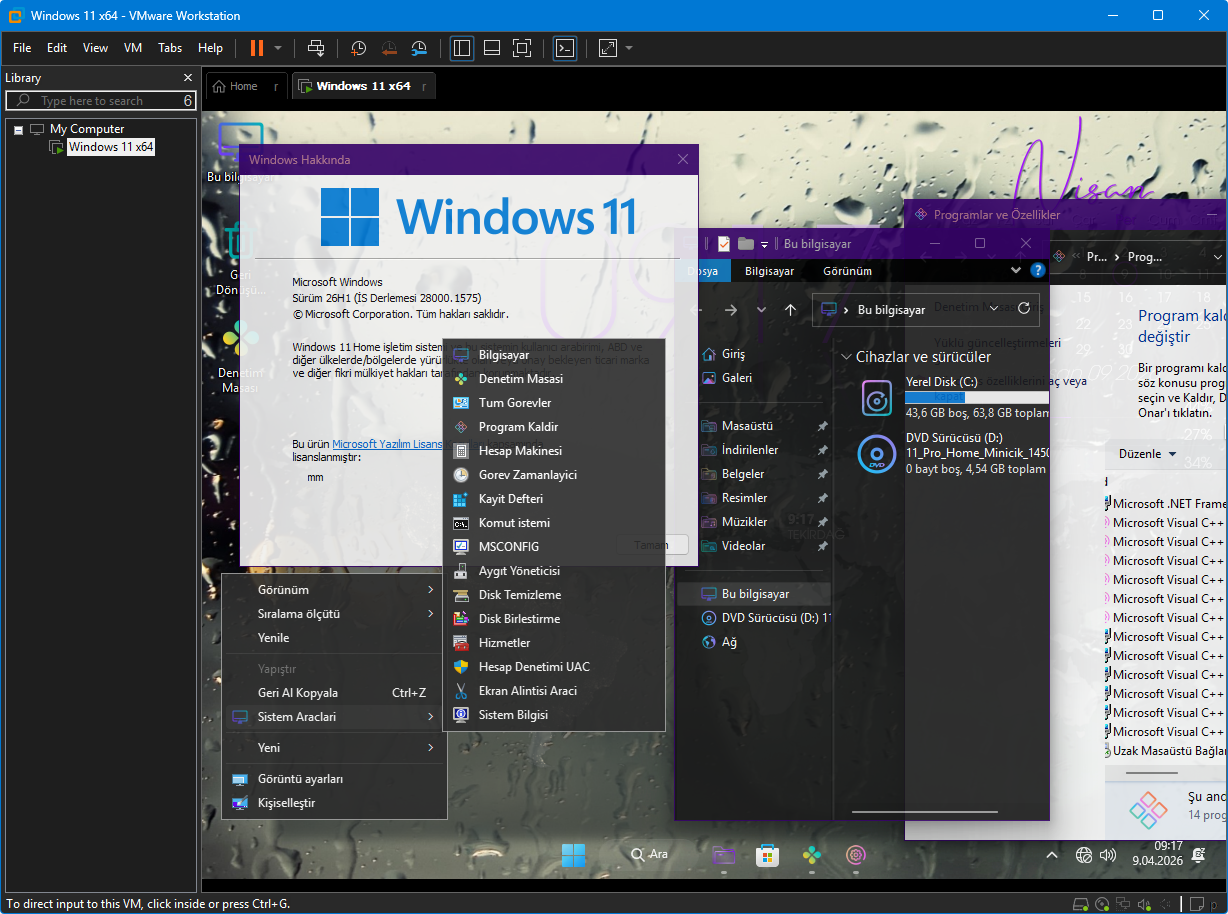Click Kişiselleştir in the context menu
Image resolution: width=1228 pixels, height=914 pixels.
(x=332, y=803)
